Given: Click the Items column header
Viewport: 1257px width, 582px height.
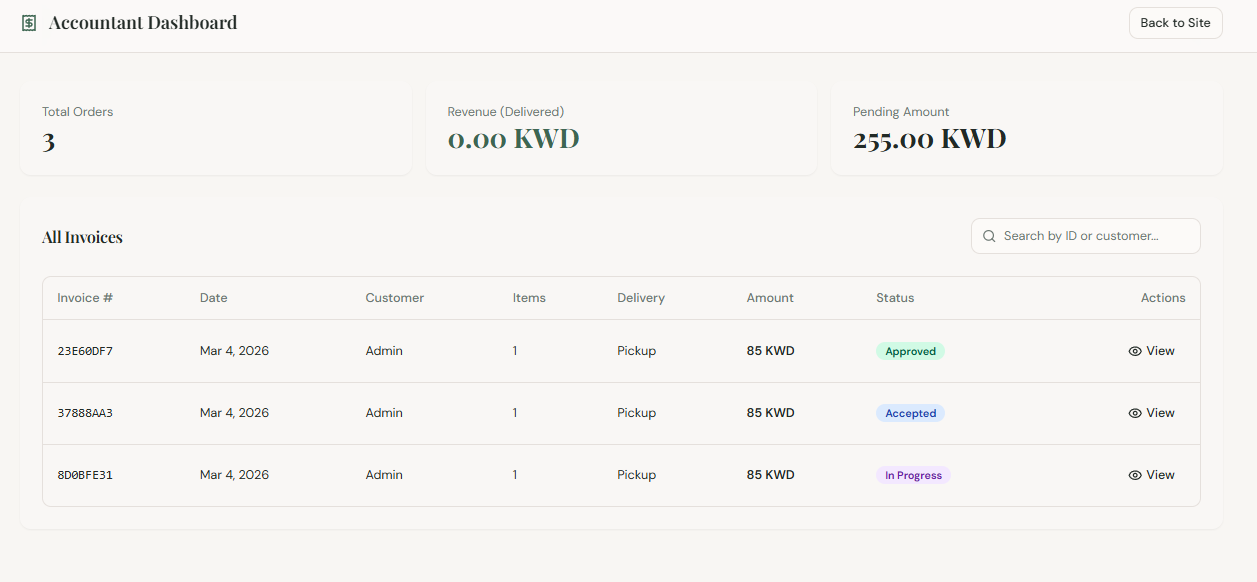Looking at the screenshot, I should coord(529,298).
